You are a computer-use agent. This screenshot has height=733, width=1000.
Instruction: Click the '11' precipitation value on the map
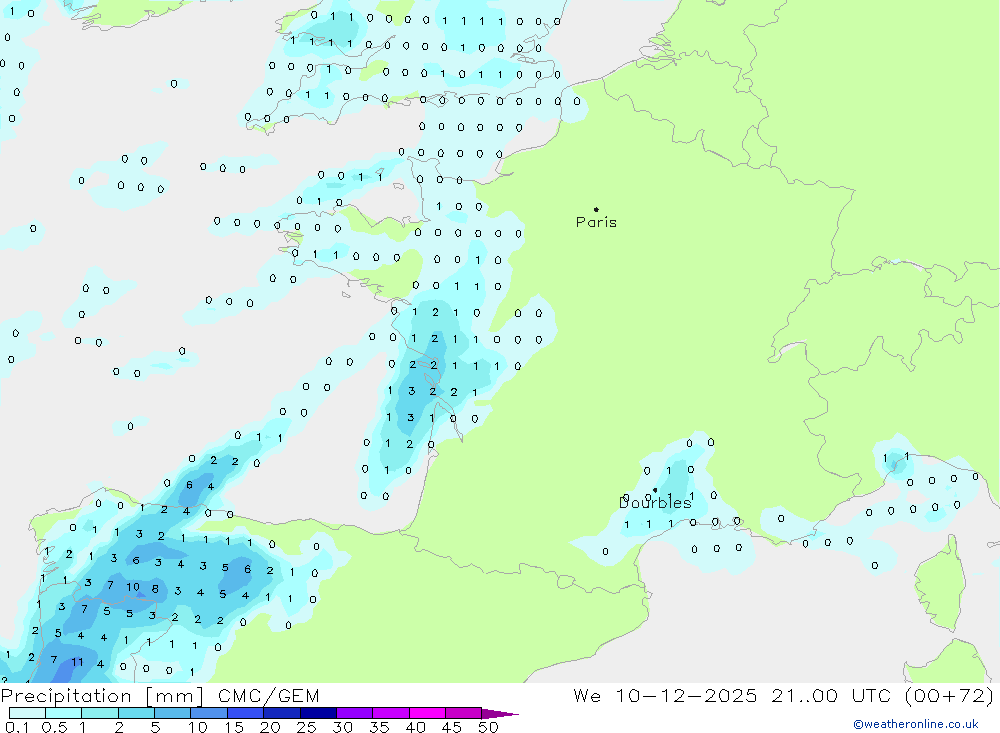[x=77, y=662]
